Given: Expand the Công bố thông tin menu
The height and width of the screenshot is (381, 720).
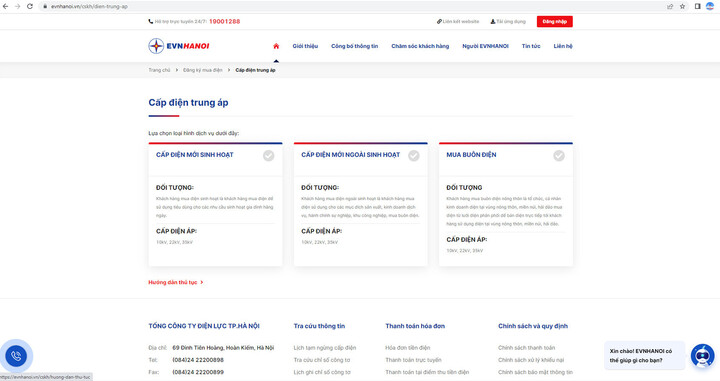Looking at the screenshot, I should tap(354, 46).
